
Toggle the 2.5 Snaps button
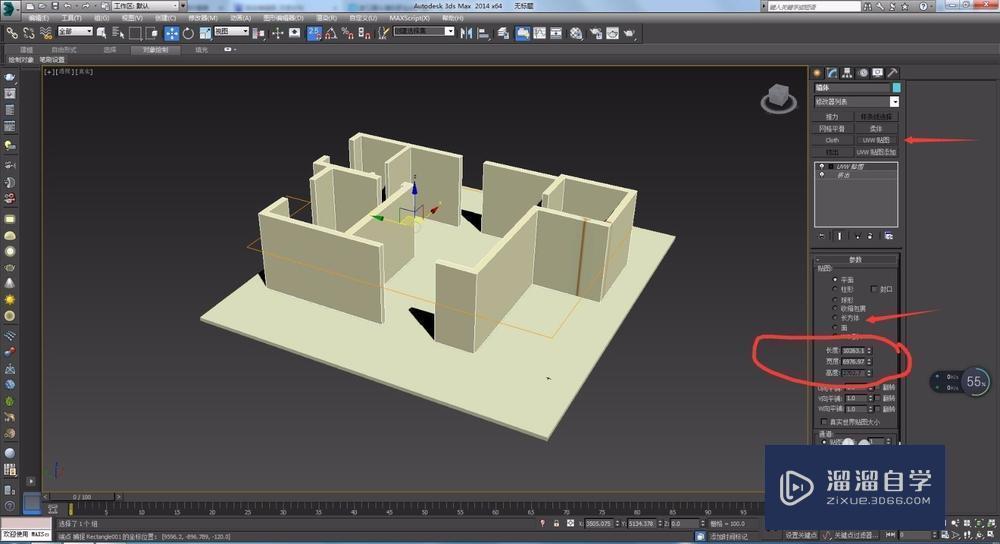click(x=314, y=33)
